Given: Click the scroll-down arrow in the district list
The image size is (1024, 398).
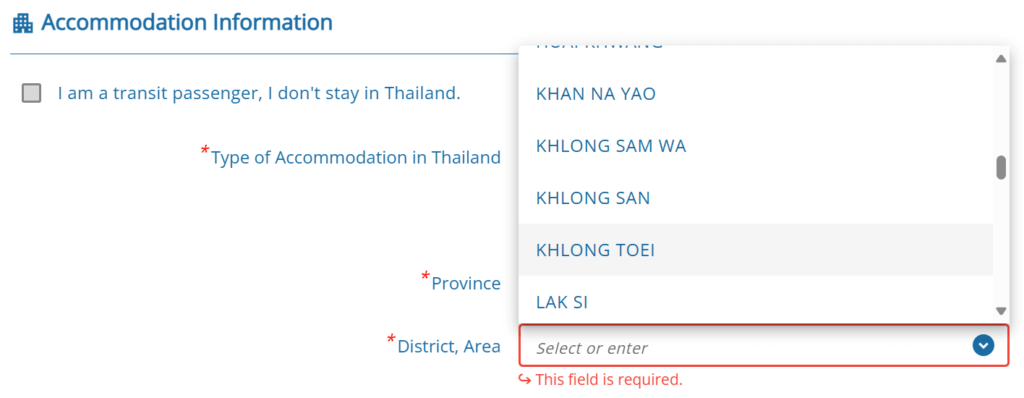Looking at the screenshot, I should click(1000, 311).
